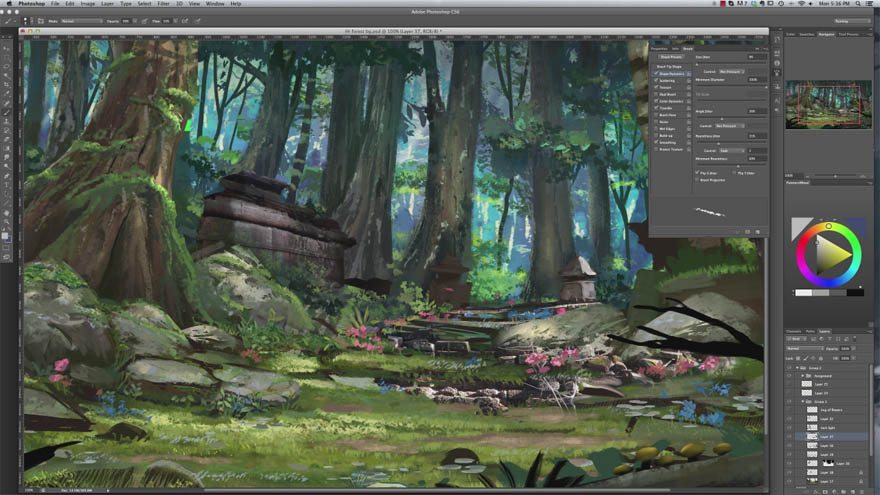Switch to the Properties tab
880x495 pixels.
(x=659, y=49)
